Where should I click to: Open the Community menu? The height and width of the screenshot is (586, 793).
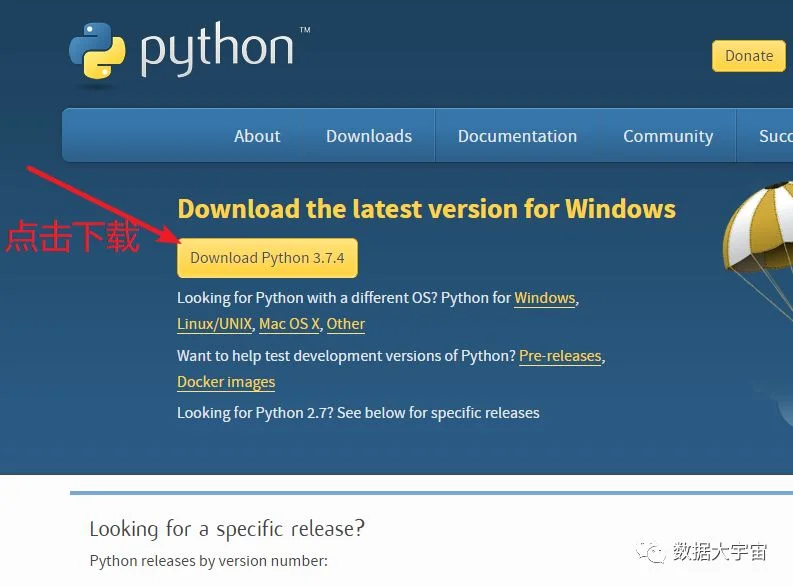pos(668,136)
